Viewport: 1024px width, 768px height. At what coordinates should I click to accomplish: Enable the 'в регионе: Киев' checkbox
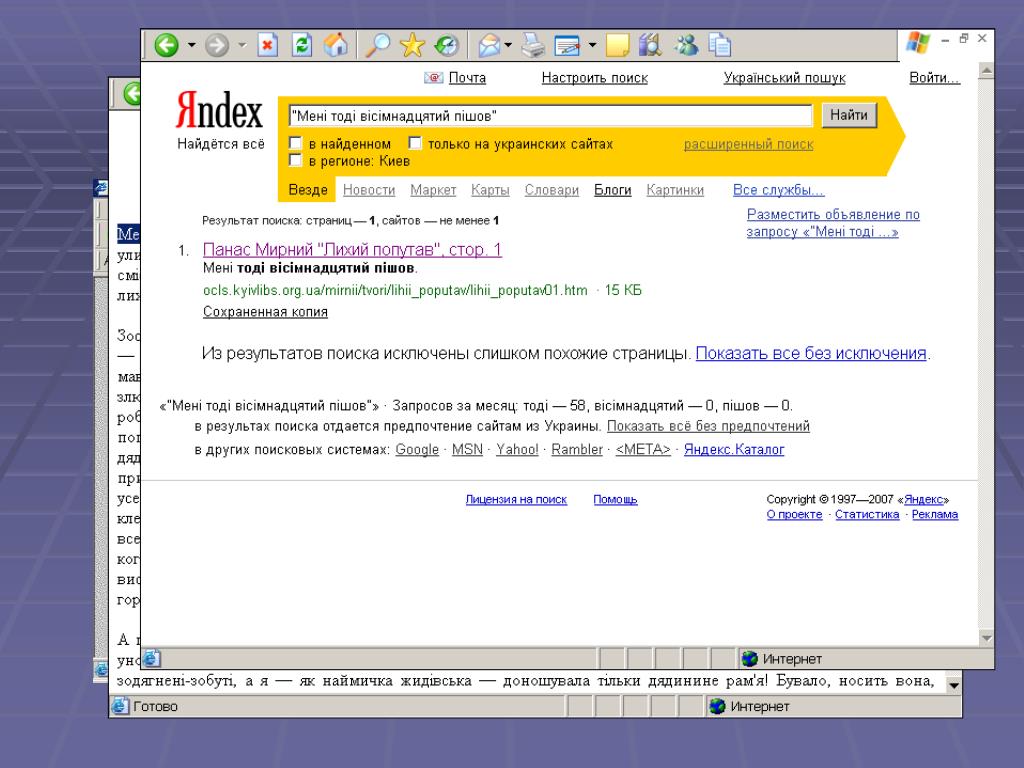click(x=295, y=160)
